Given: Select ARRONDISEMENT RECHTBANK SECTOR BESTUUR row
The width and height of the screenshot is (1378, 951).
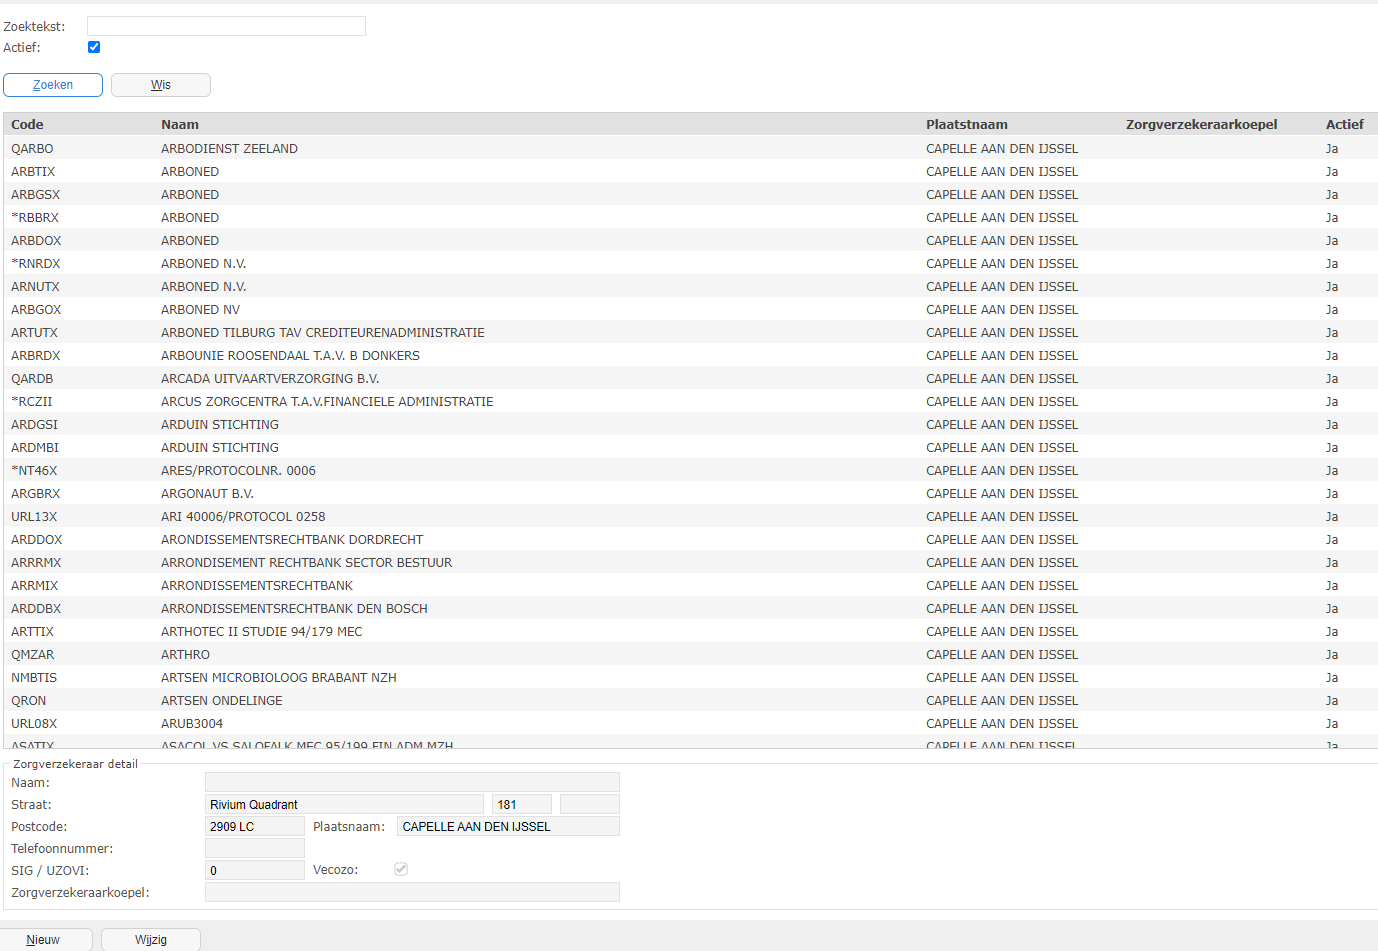Looking at the screenshot, I should (690, 562).
